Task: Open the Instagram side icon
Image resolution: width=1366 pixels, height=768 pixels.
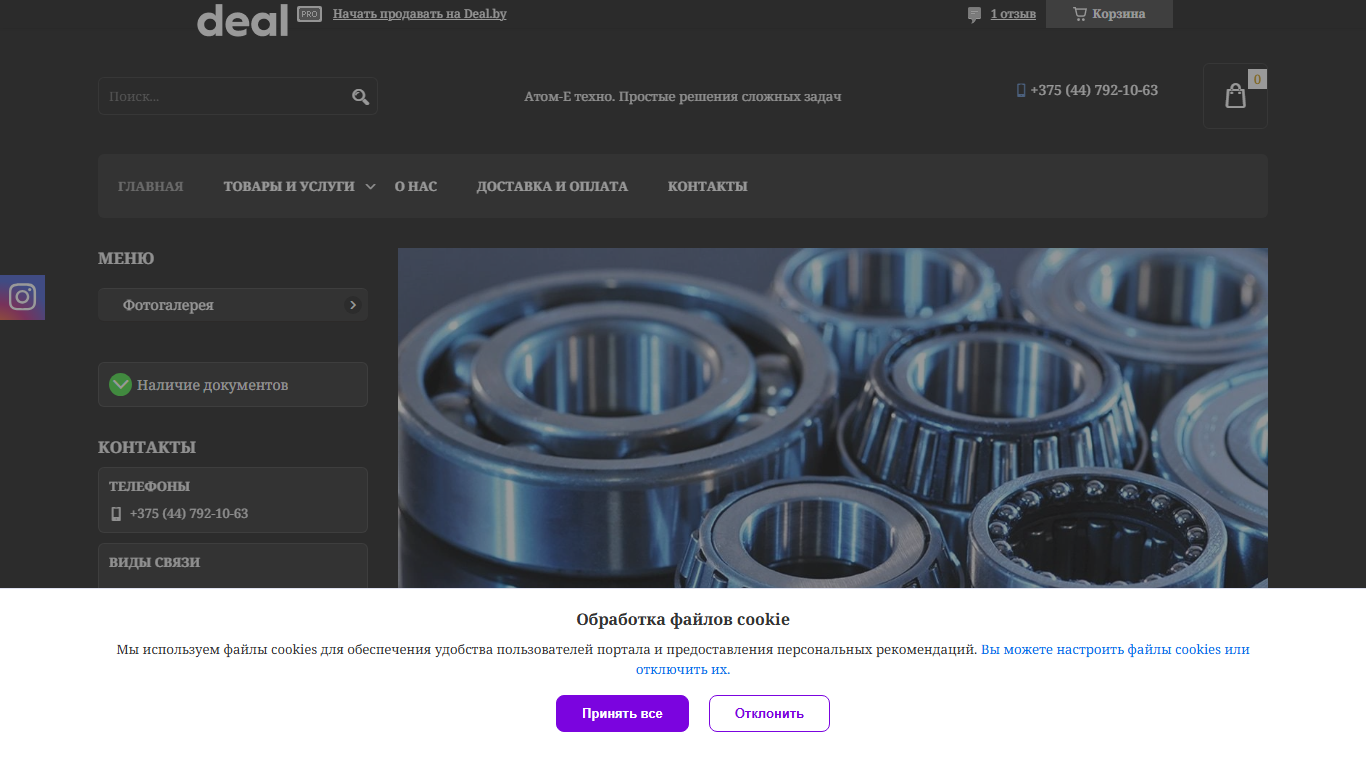Action: coord(22,297)
